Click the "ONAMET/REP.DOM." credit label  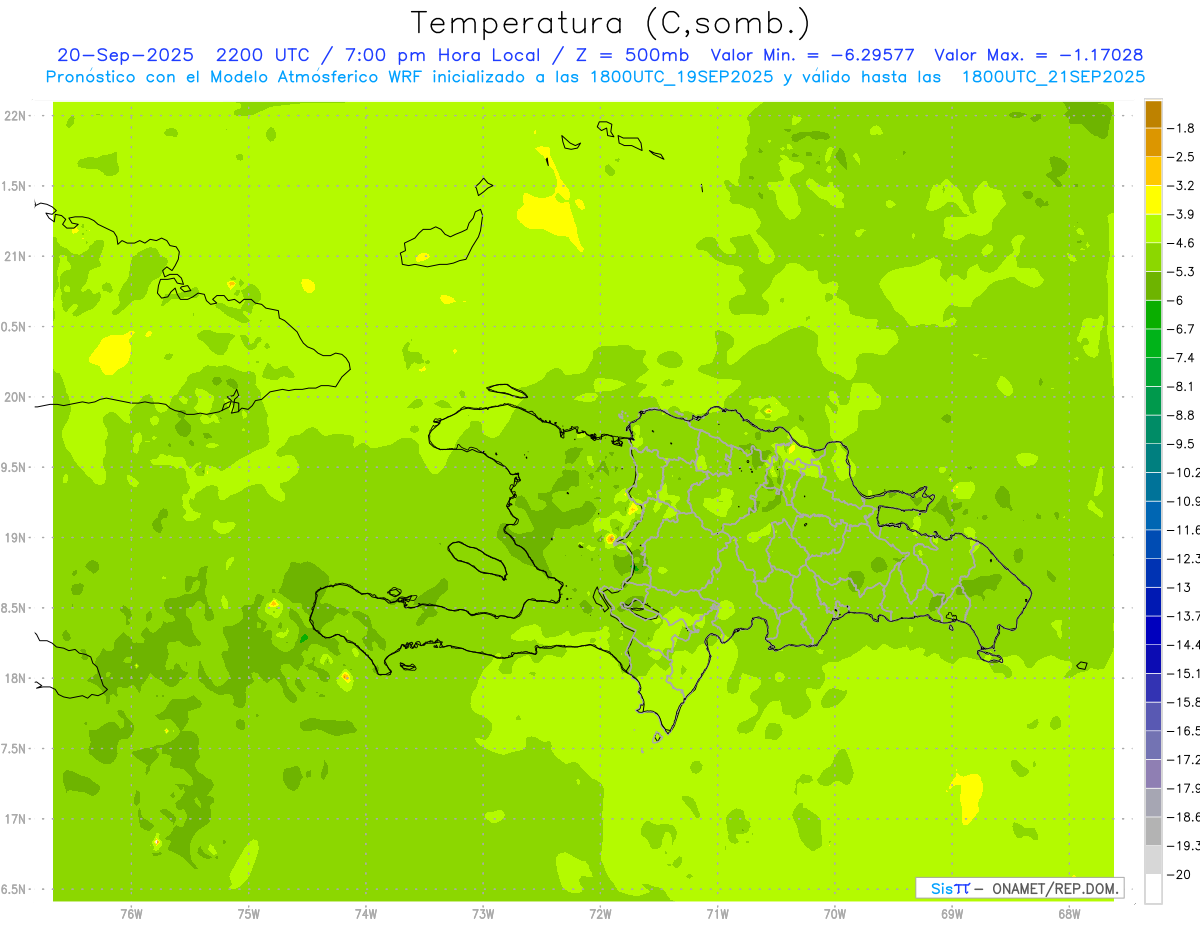click(x=1056, y=888)
